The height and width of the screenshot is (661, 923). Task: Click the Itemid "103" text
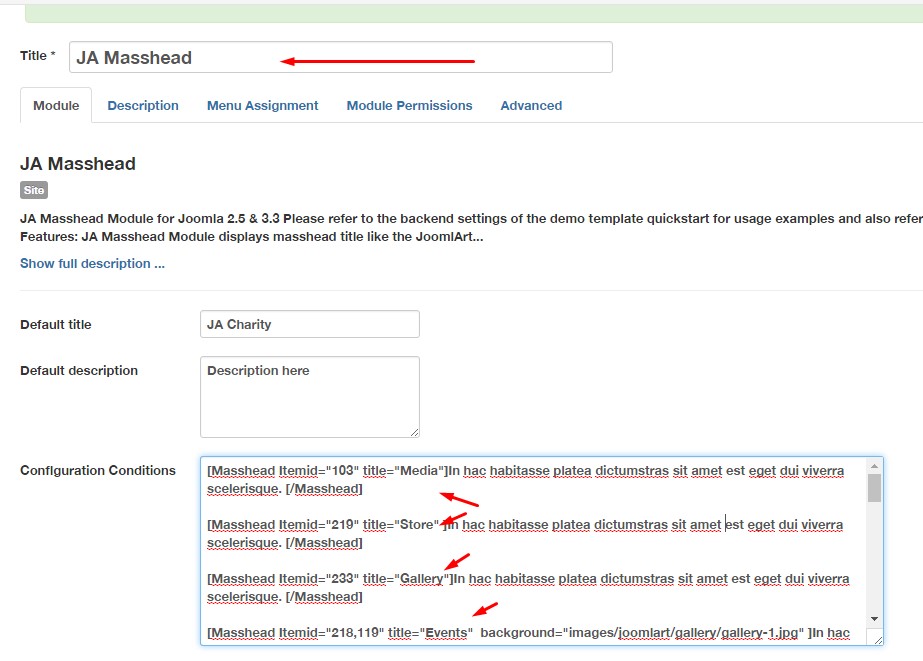coord(342,471)
